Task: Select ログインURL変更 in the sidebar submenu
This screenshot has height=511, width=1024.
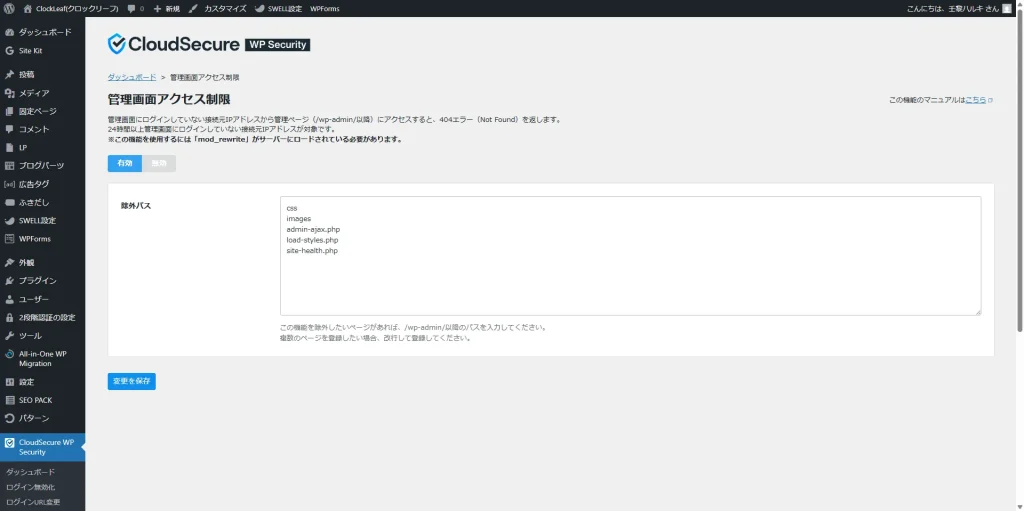Action: pyautogui.click(x=33, y=502)
